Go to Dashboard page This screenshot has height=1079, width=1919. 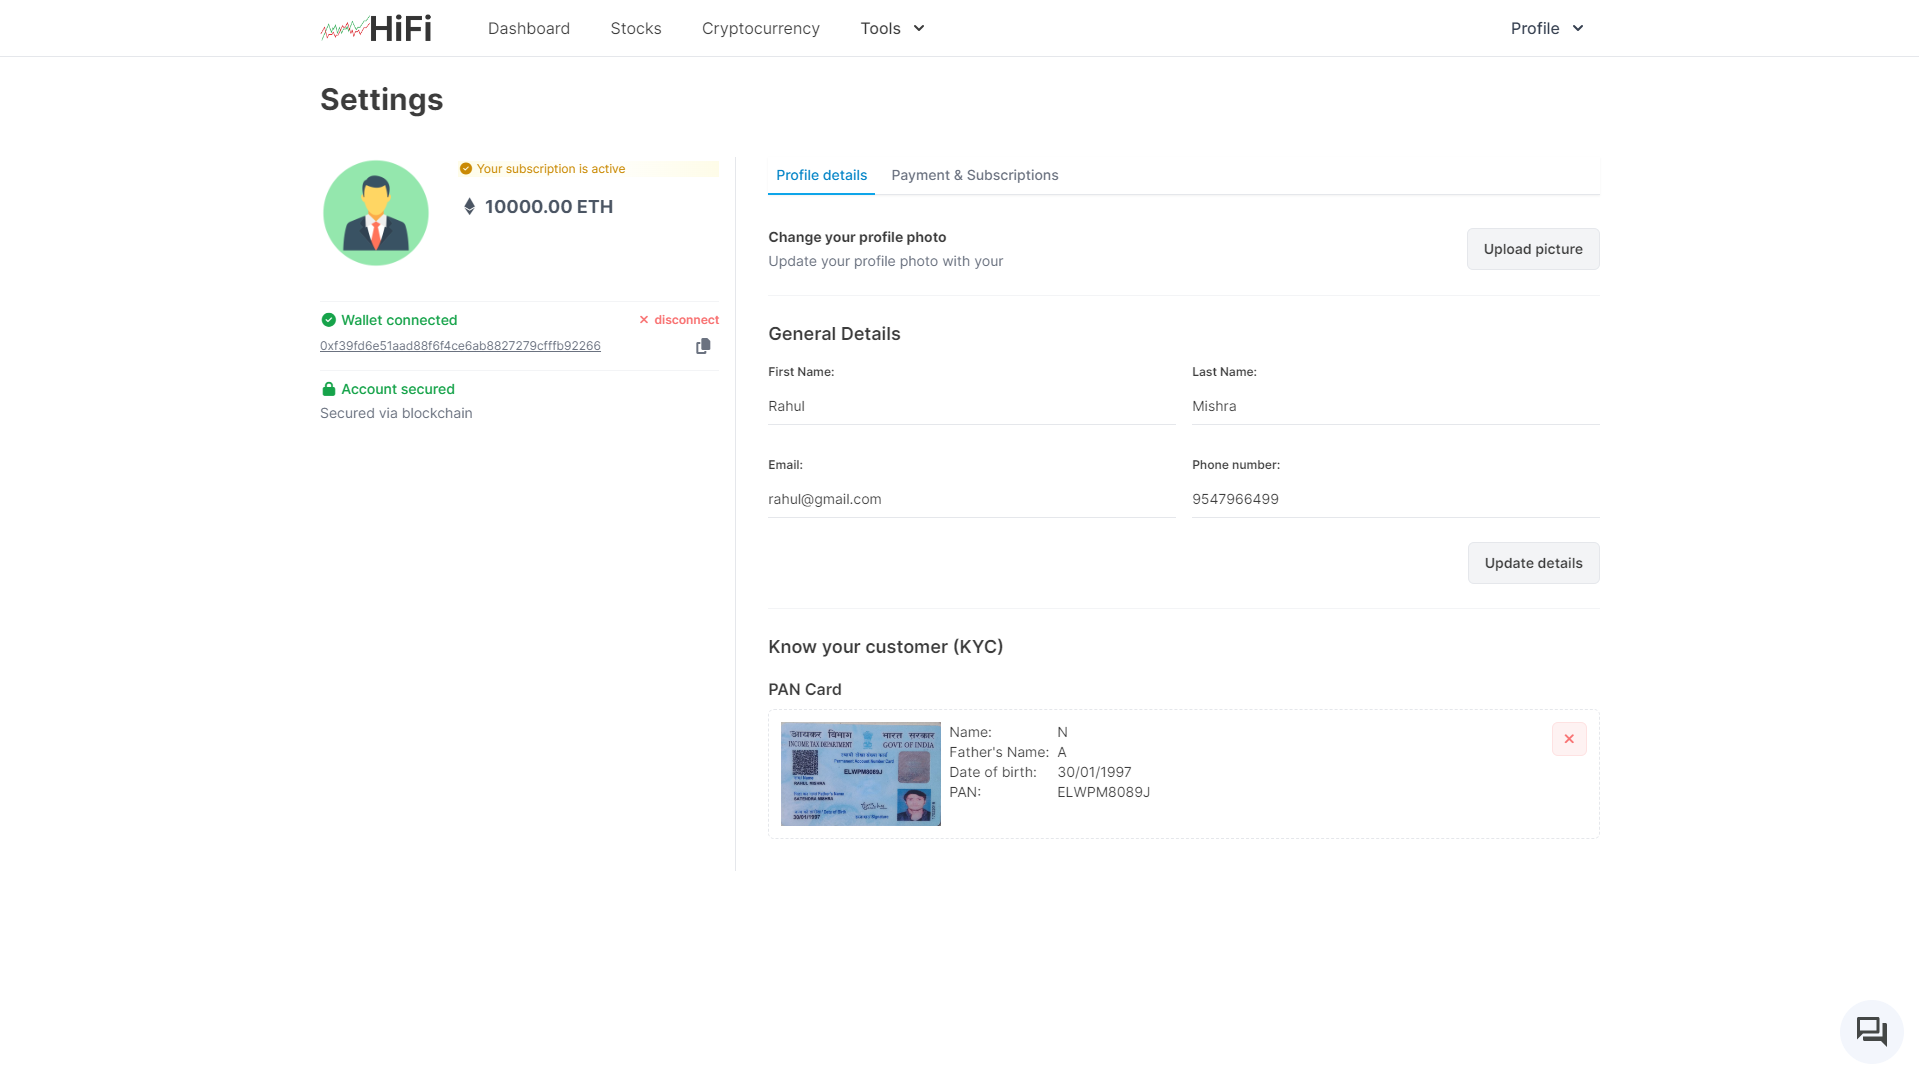coord(529,28)
